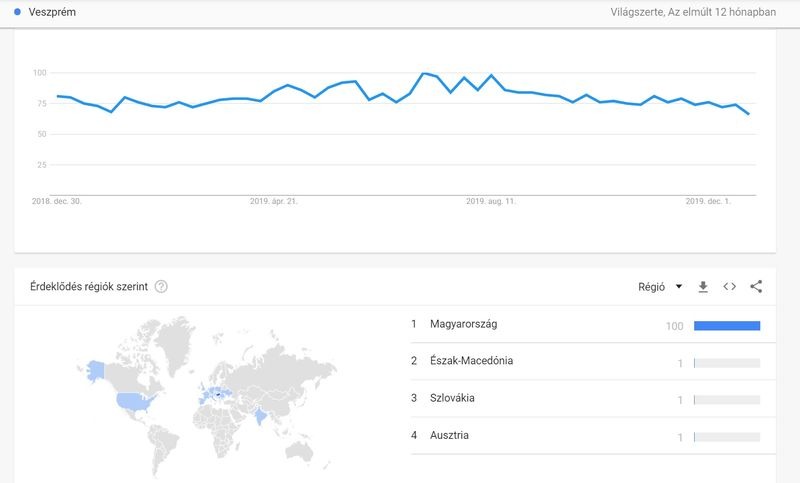Open the Régió dropdown
800x483 pixels.
(660, 287)
